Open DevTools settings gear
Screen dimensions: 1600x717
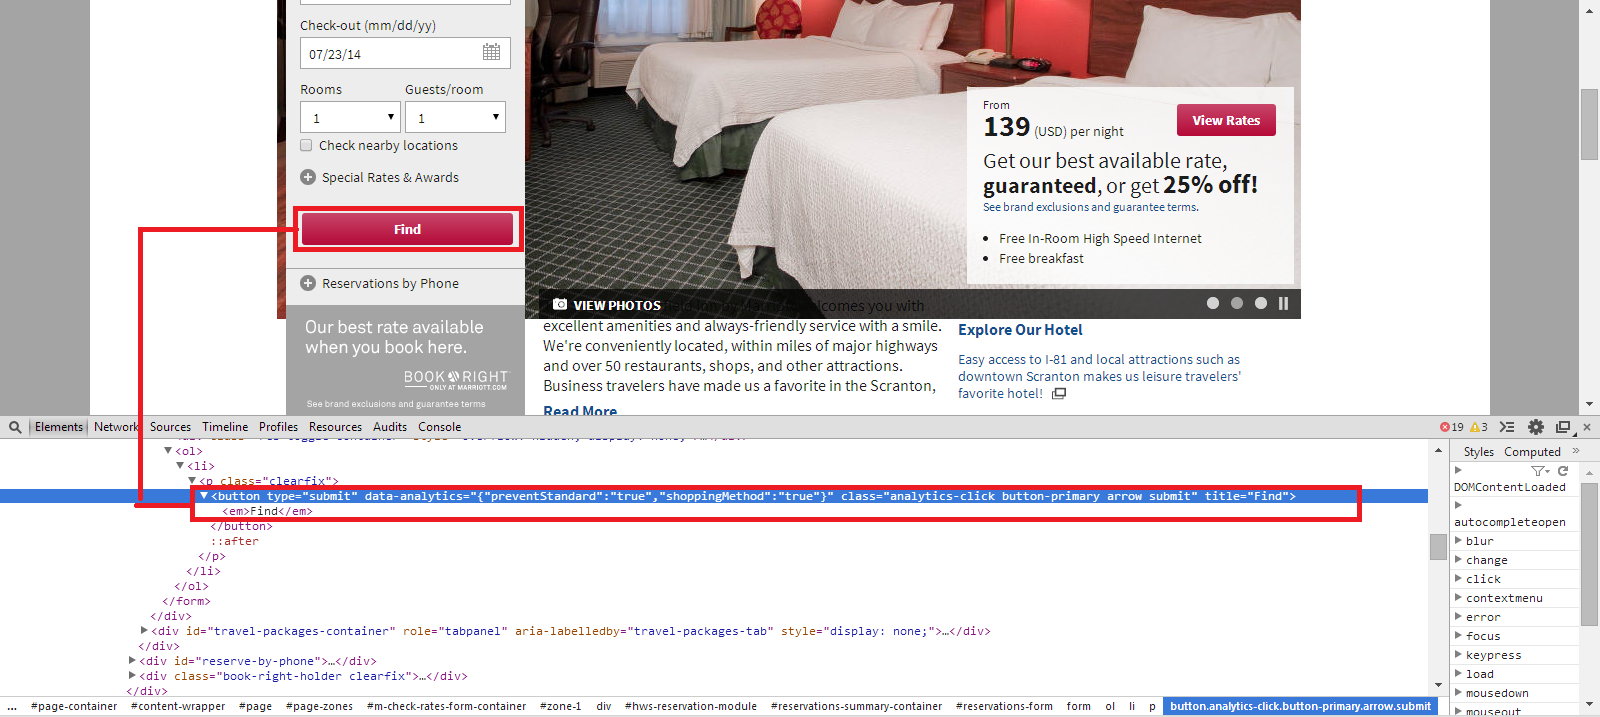click(1536, 427)
